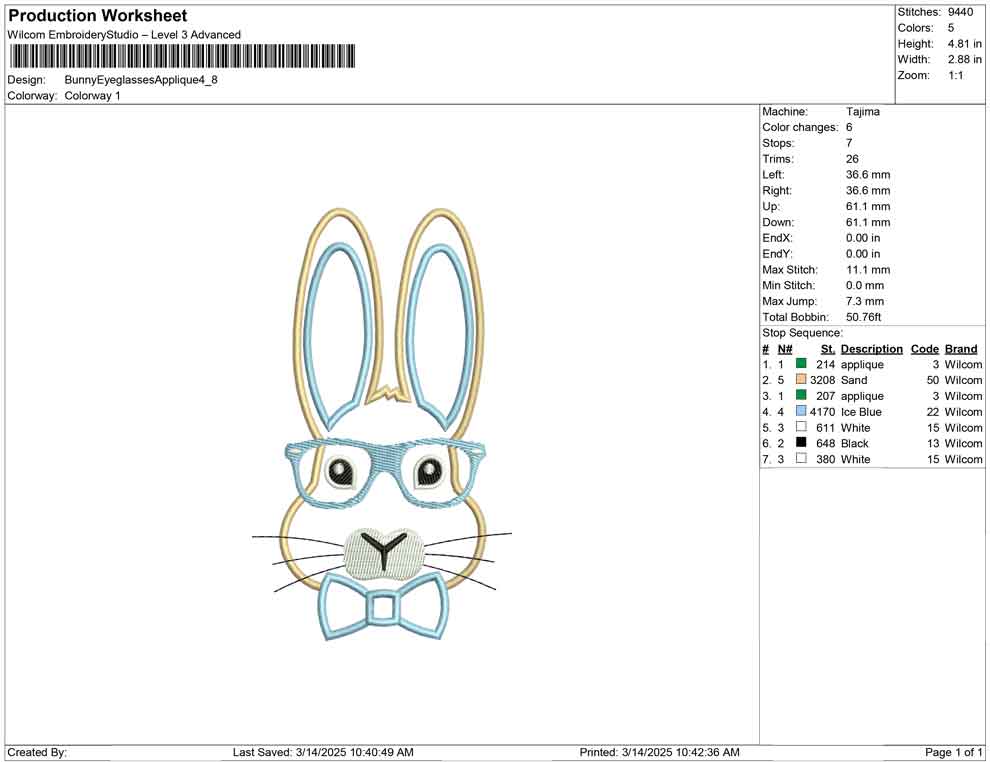Click the Last Saved timestamp in footer

click(x=323, y=752)
